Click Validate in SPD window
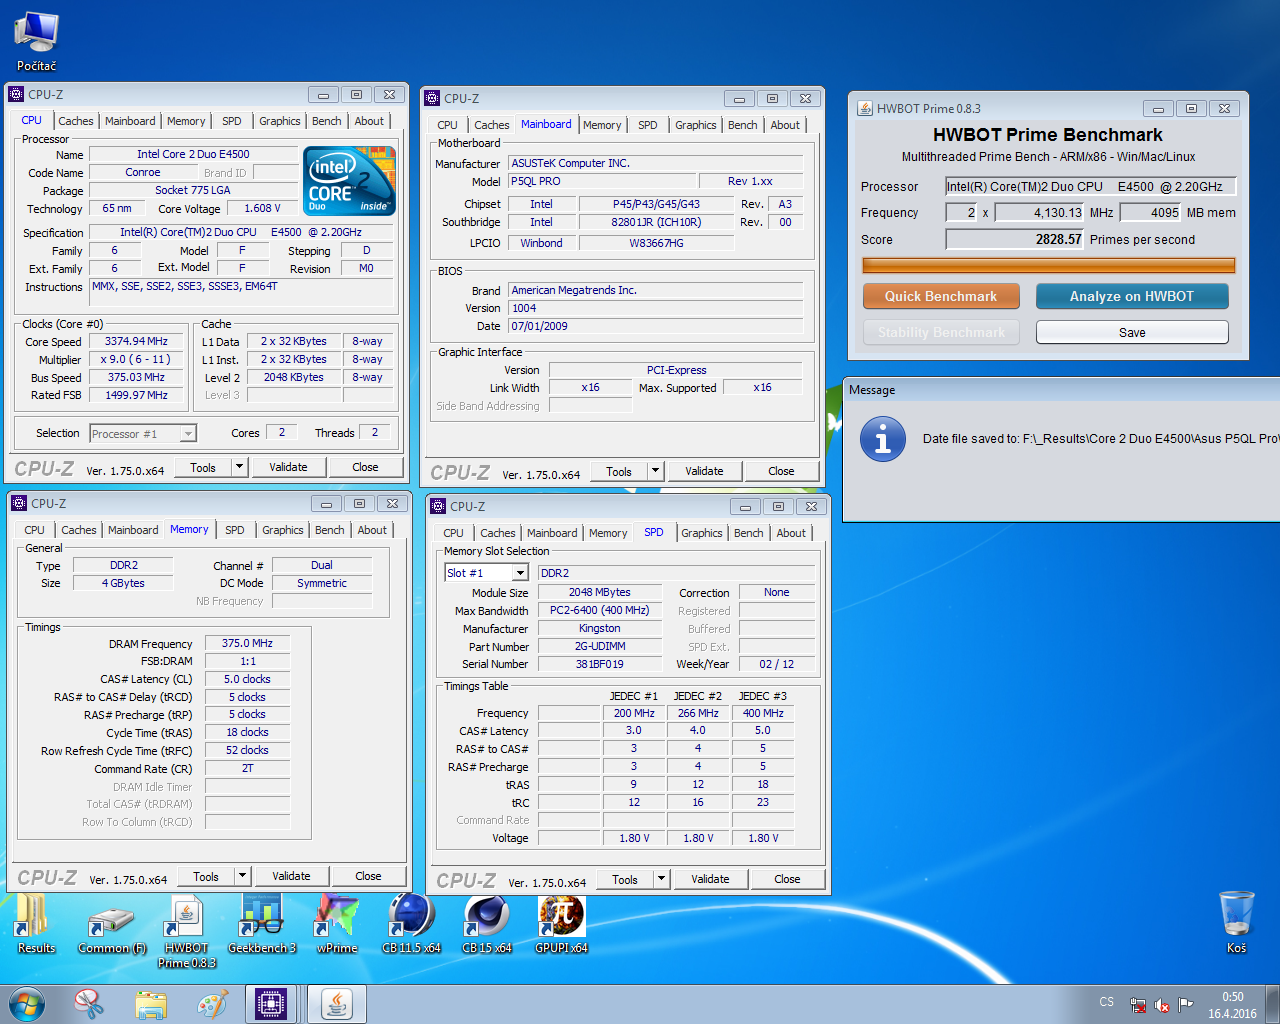 click(x=710, y=879)
